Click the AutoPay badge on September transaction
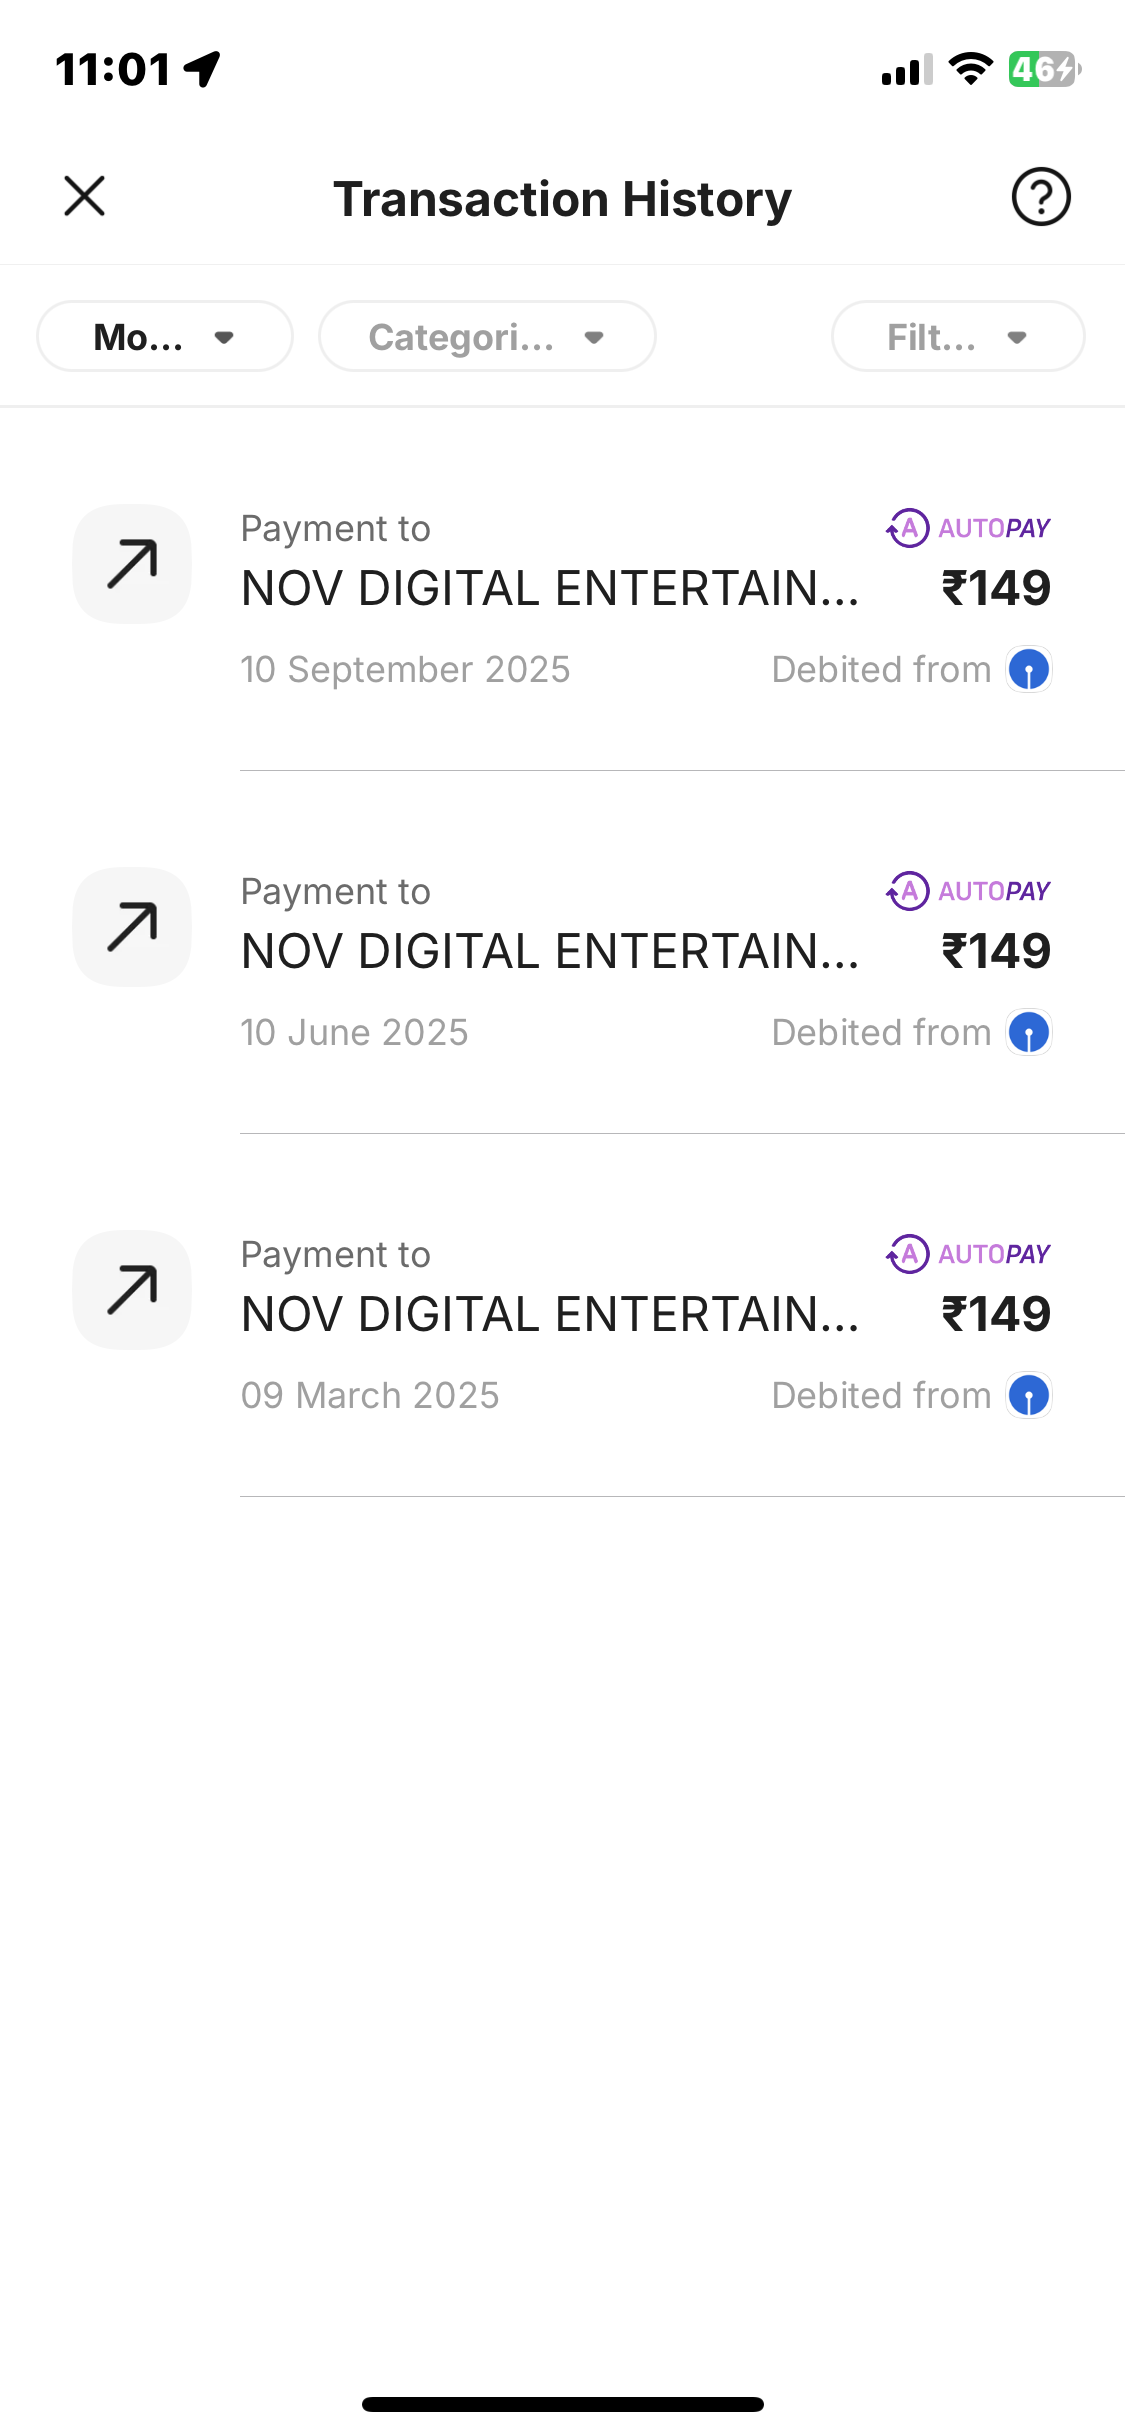The width and height of the screenshot is (1125, 2436). [968, 528]
